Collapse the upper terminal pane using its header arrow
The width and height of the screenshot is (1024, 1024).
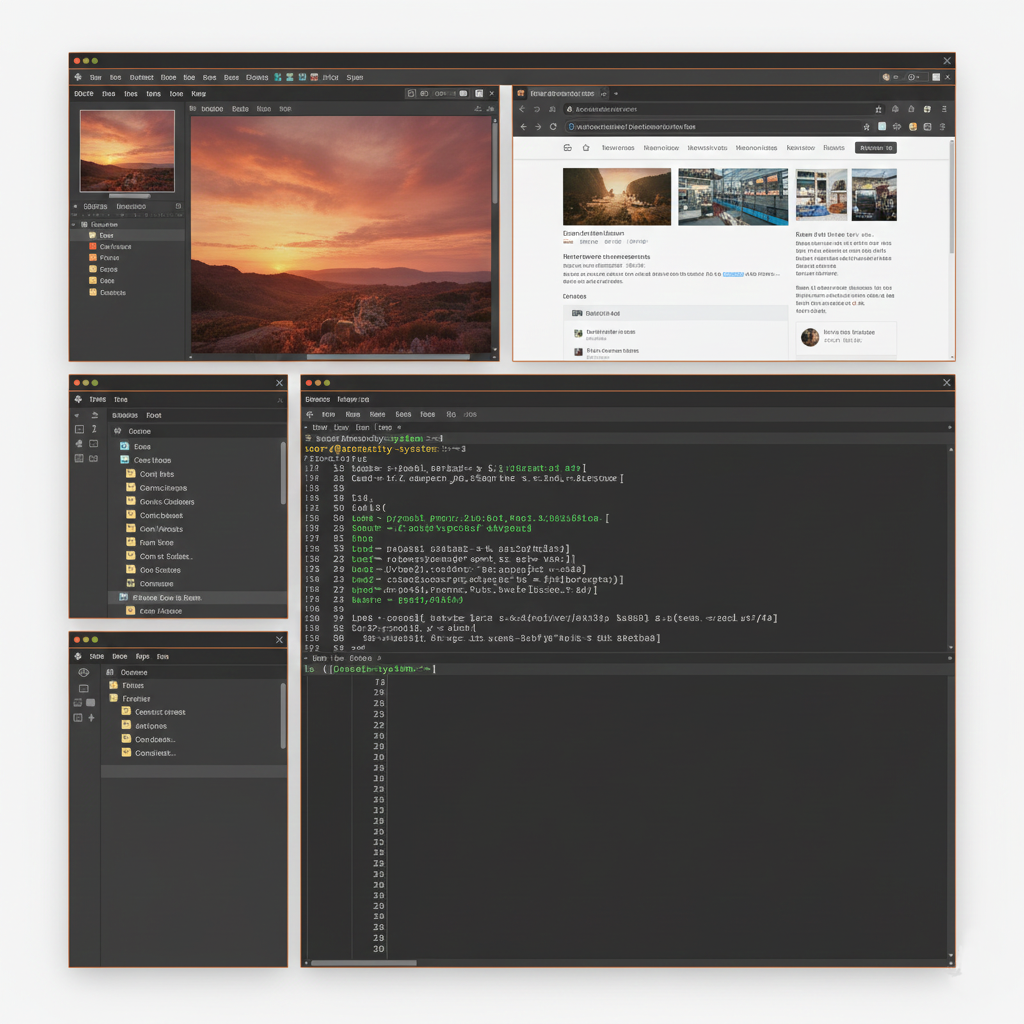pos(307,427)
